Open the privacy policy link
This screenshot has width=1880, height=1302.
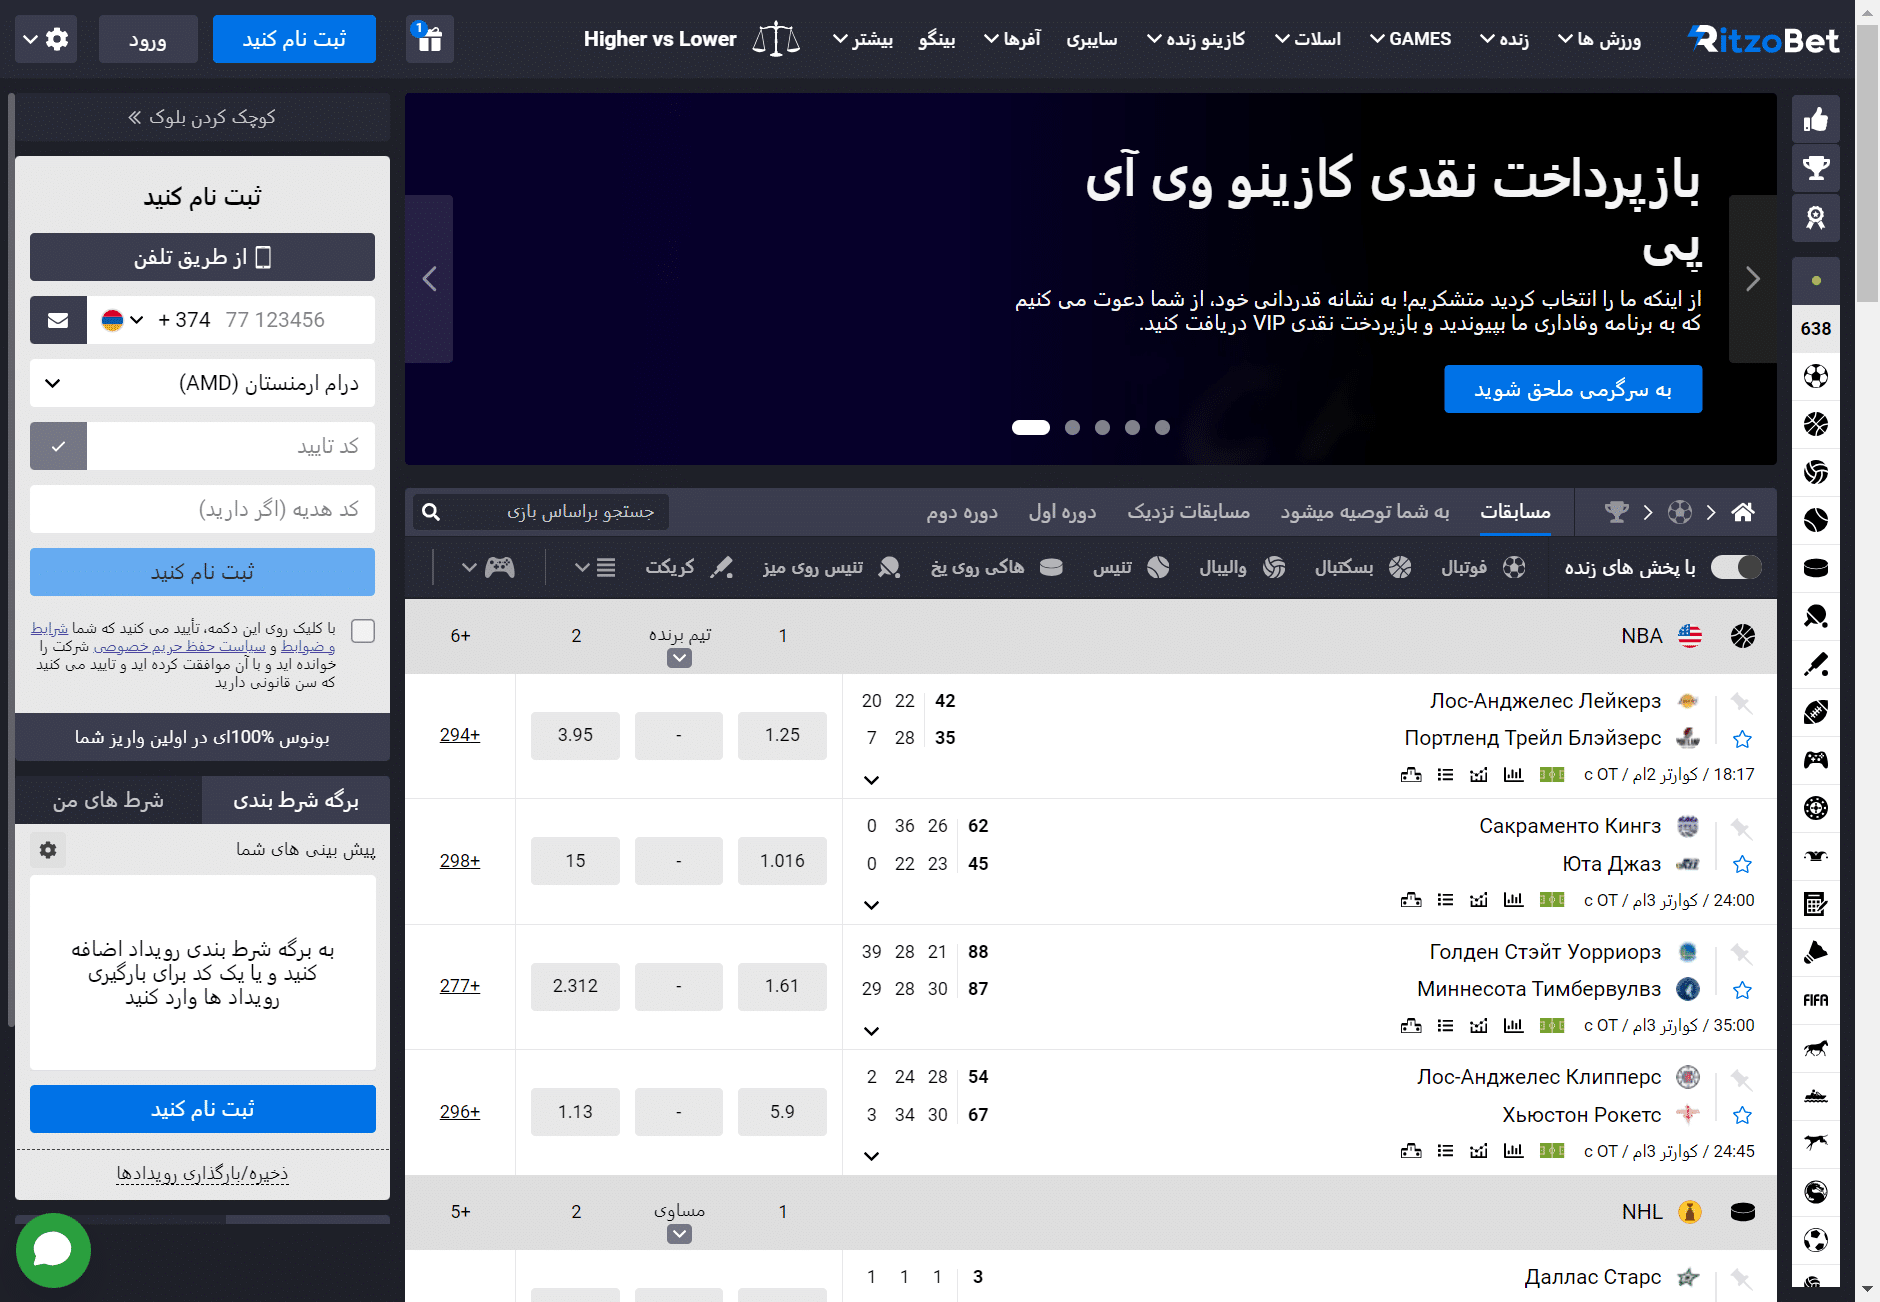click(180, 646)
